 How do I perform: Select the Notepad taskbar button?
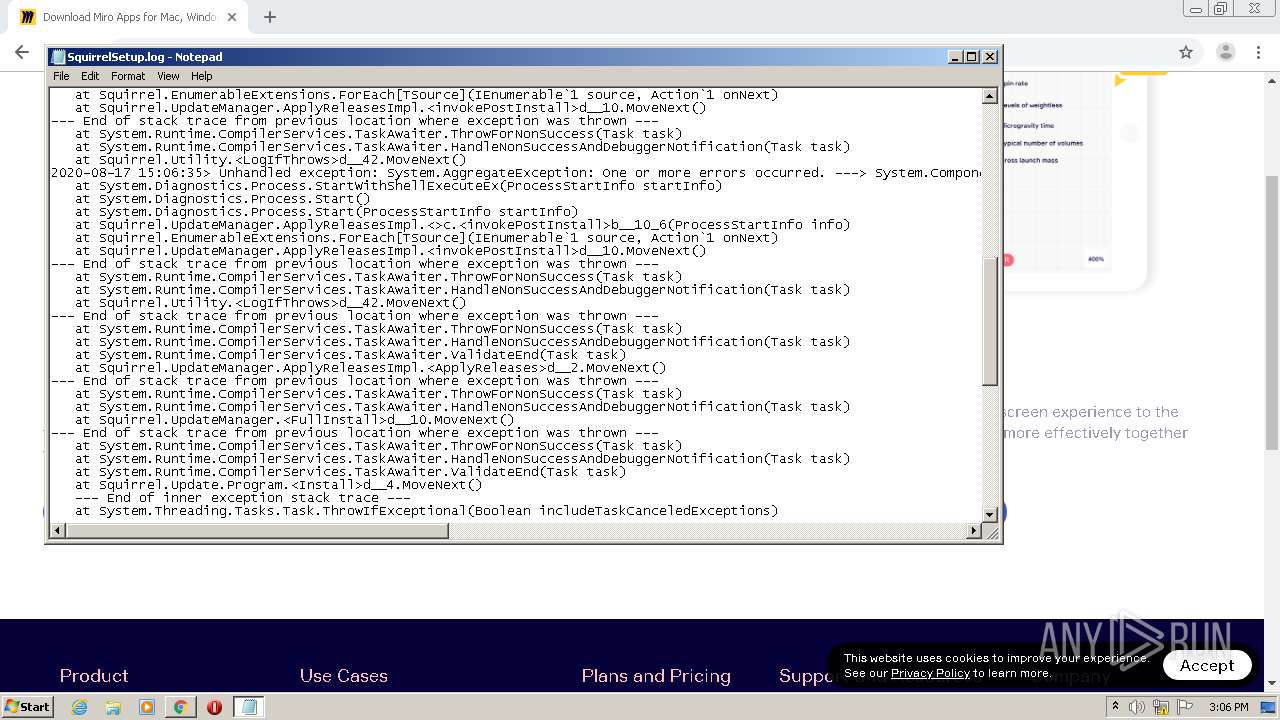tap(249, 707)
